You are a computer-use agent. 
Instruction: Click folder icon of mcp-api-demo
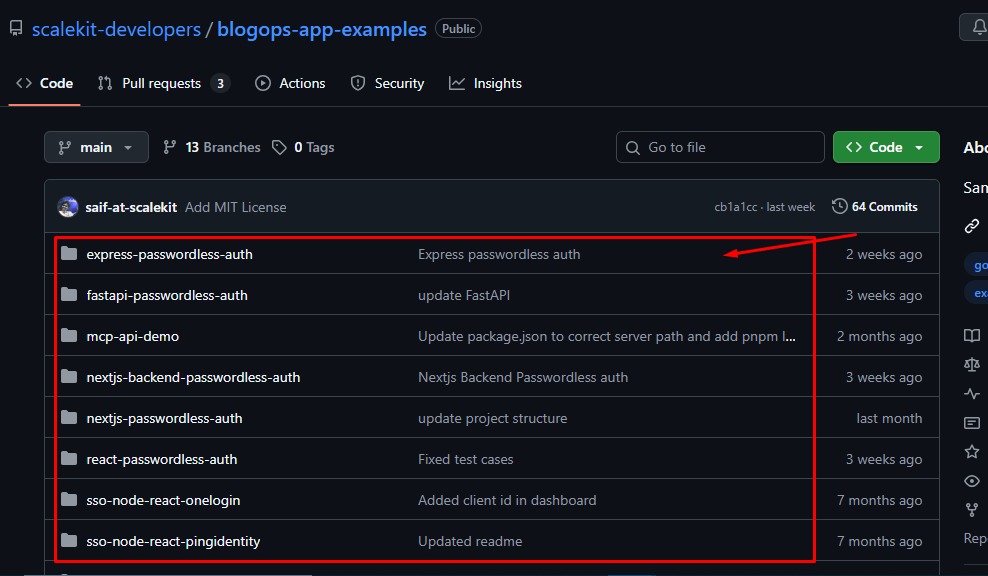pos(69,335)
